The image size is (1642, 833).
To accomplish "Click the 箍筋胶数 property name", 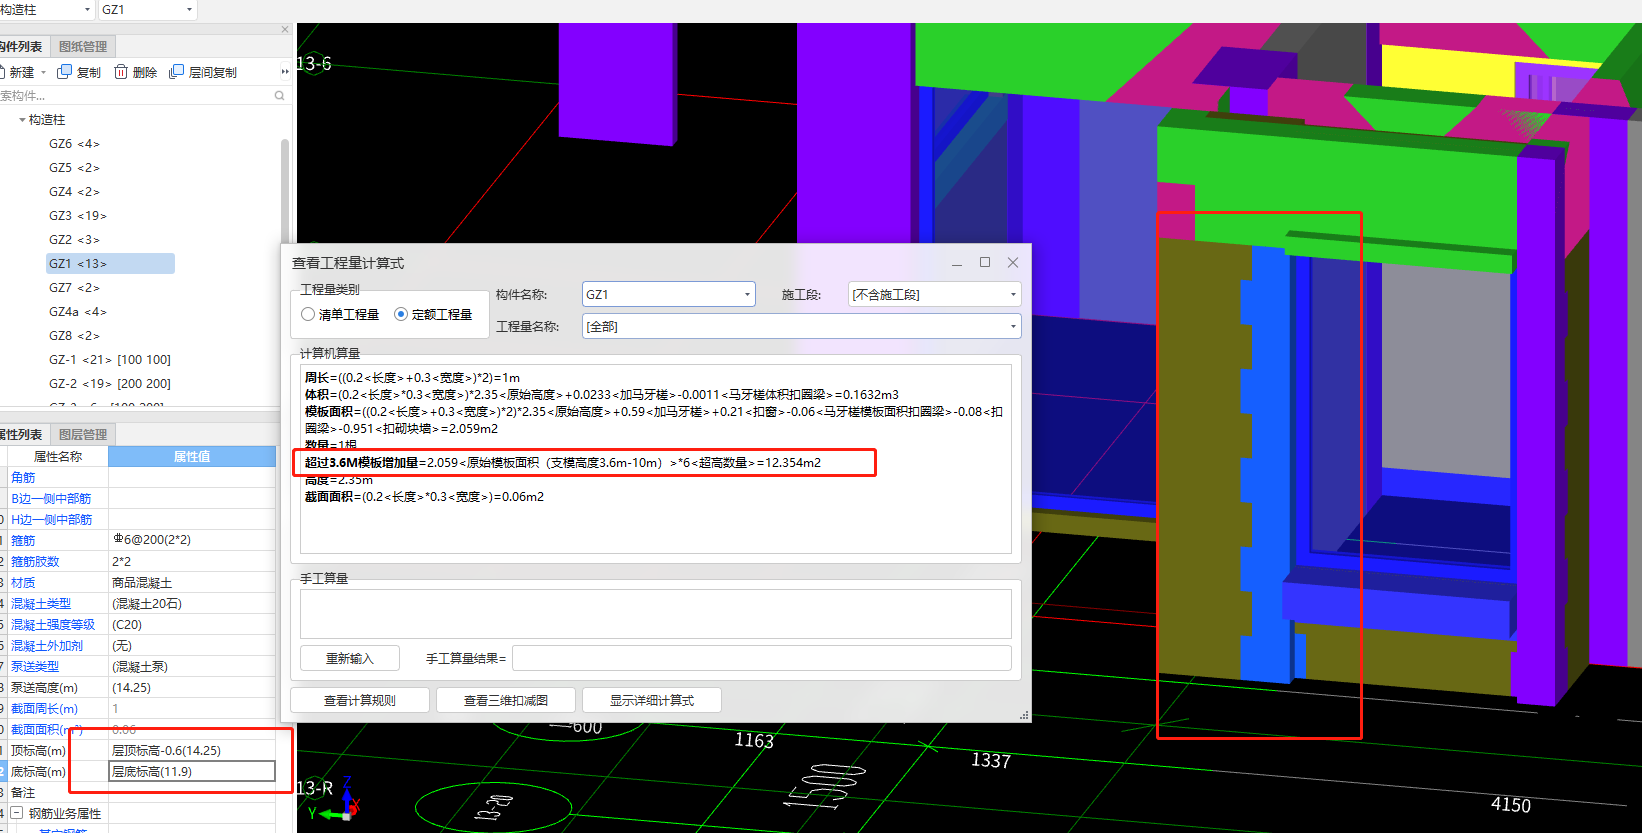I will [35, 561].
